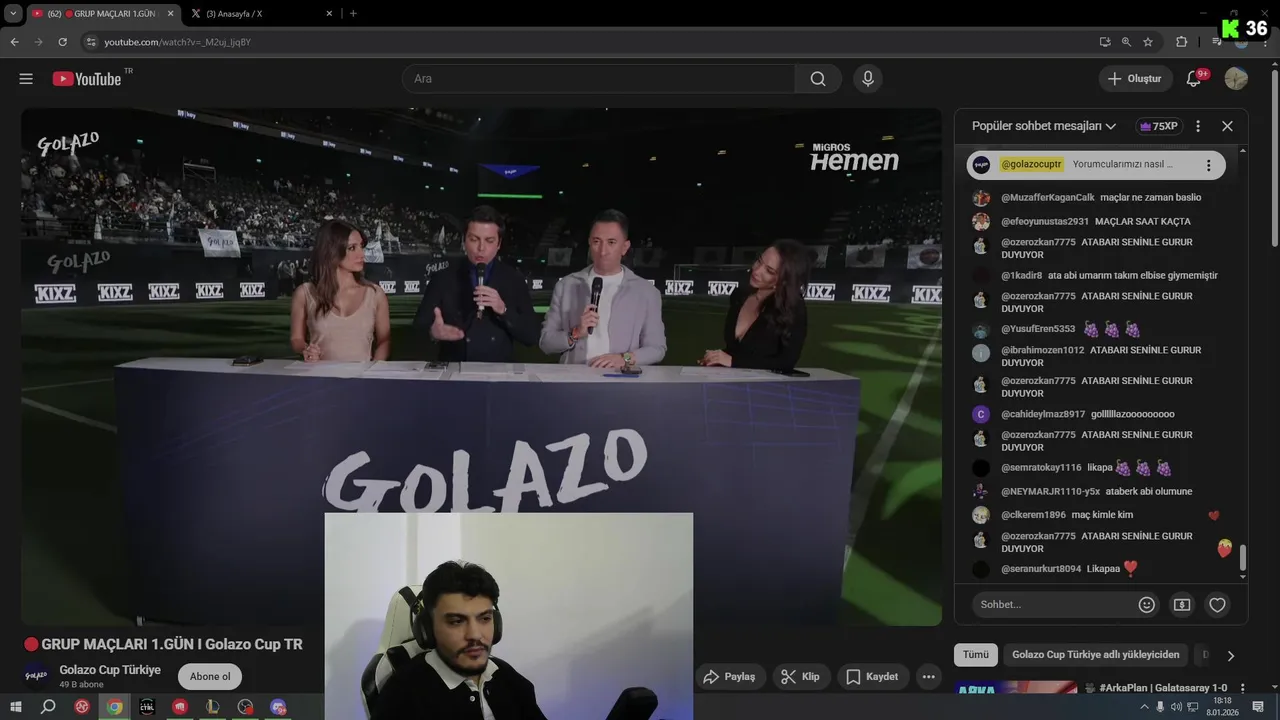Open more actions three-dot menu below video
Image resolution: width=1280 pixels, height=720 pixels.
(929, 677)
